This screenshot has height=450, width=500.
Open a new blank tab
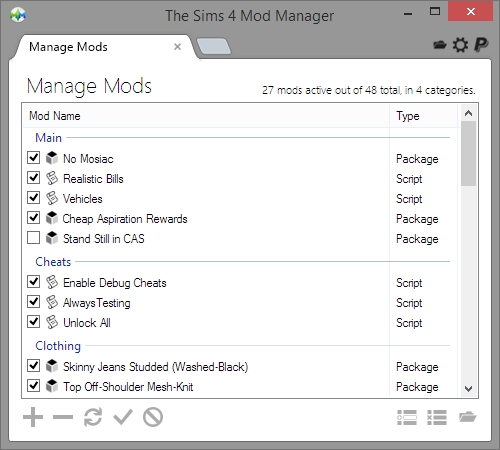[x=214, y=46]
